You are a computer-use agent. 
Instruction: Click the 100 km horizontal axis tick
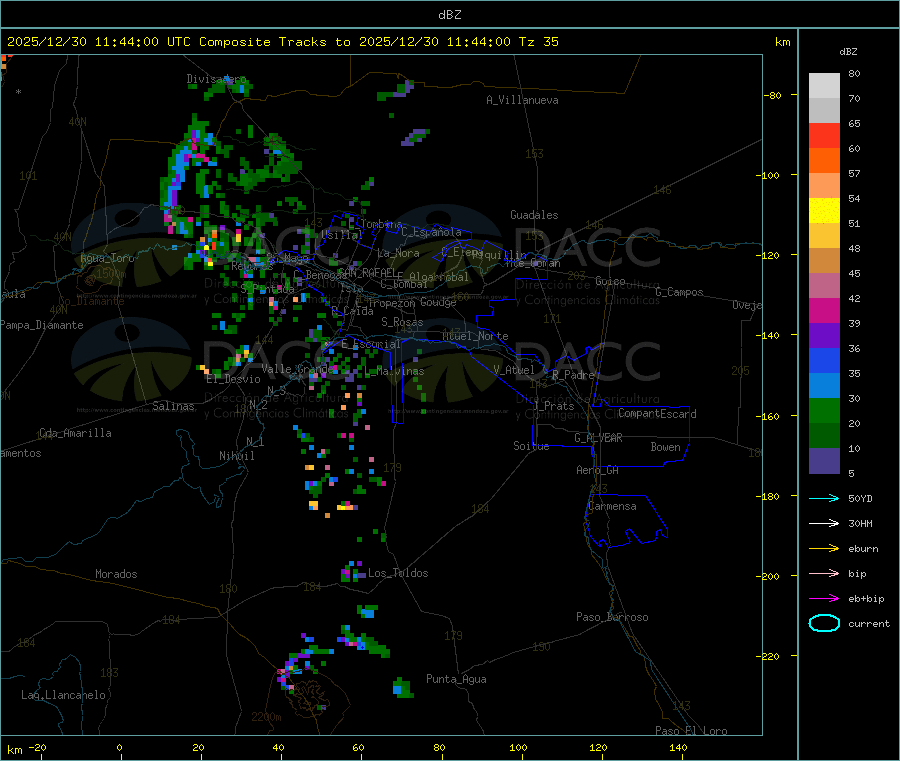tap(518, 747)
